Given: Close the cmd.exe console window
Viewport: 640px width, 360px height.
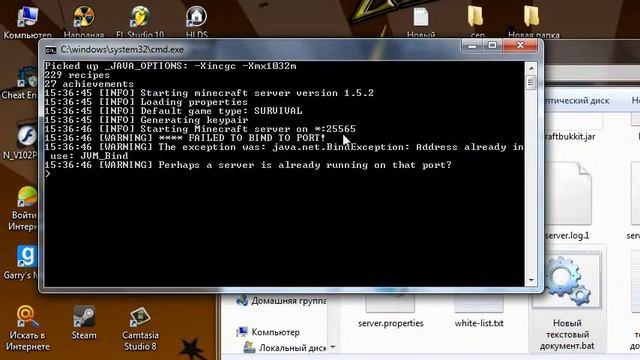Looking at the screenshot, I should point(520,45).
